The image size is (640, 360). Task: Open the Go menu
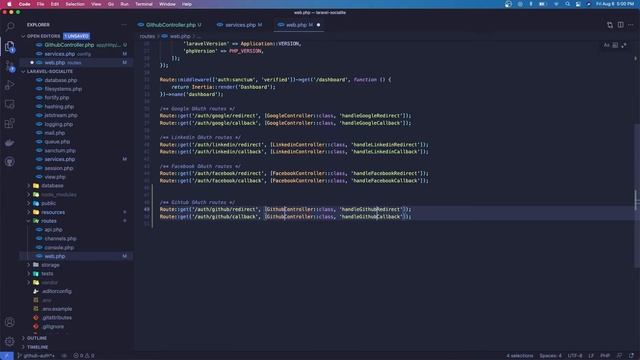click(x=111, y=4)
